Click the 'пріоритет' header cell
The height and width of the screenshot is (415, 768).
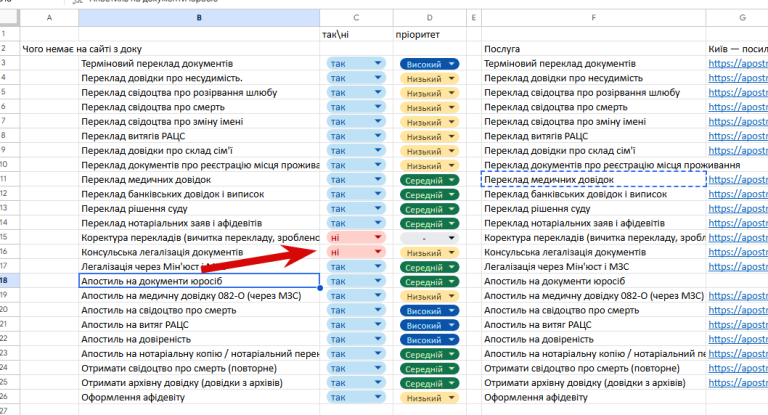430,35
